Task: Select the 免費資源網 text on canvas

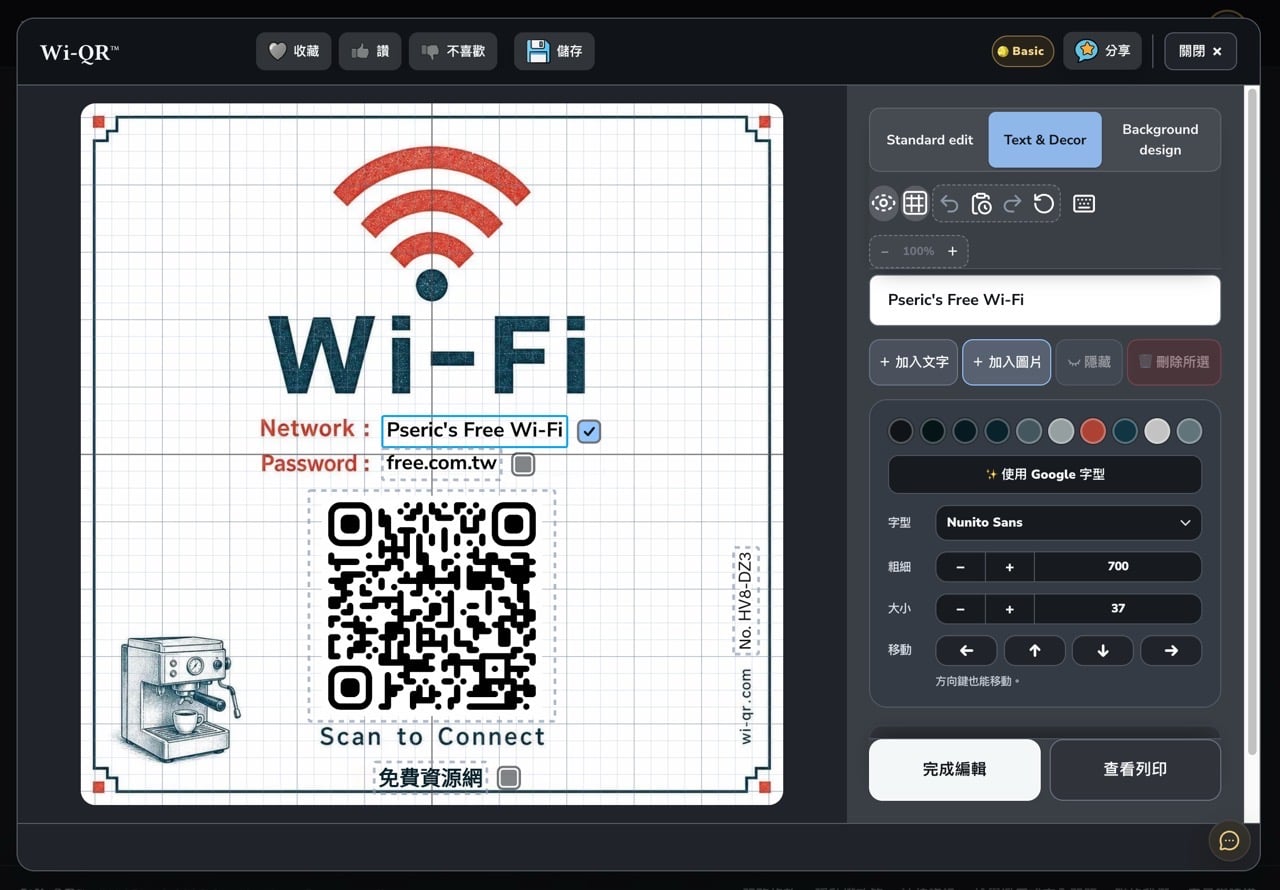Action: tap(430, 777)
